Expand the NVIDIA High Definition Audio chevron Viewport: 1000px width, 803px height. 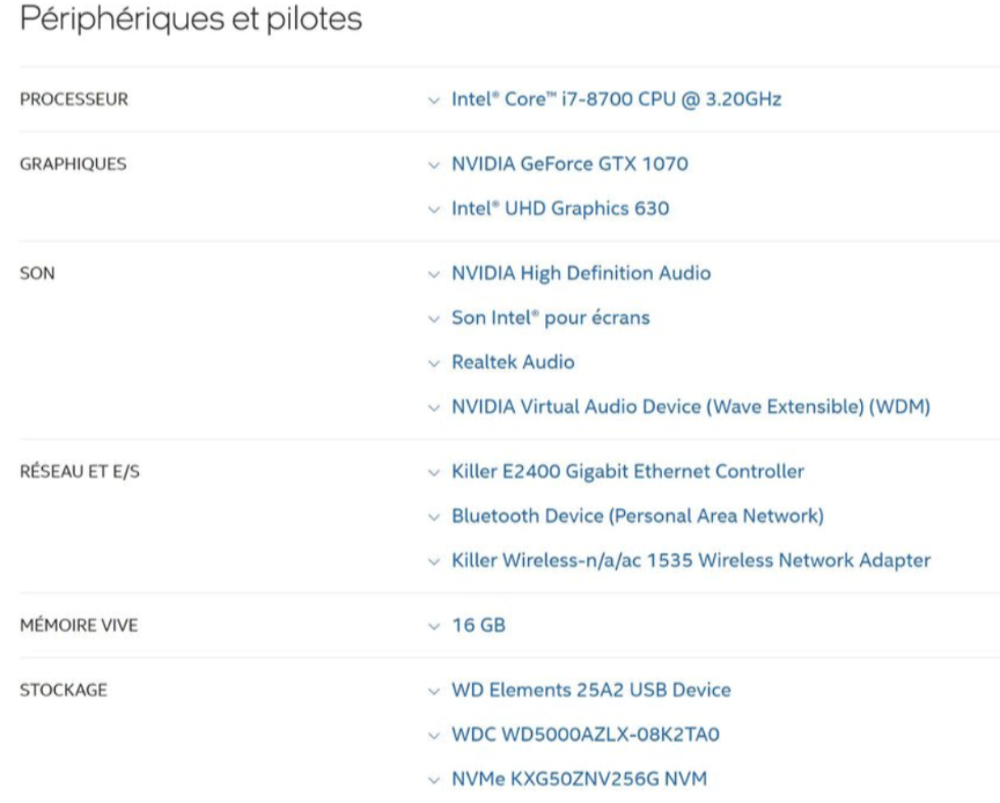pyautogui.click(x=434, y=275)
